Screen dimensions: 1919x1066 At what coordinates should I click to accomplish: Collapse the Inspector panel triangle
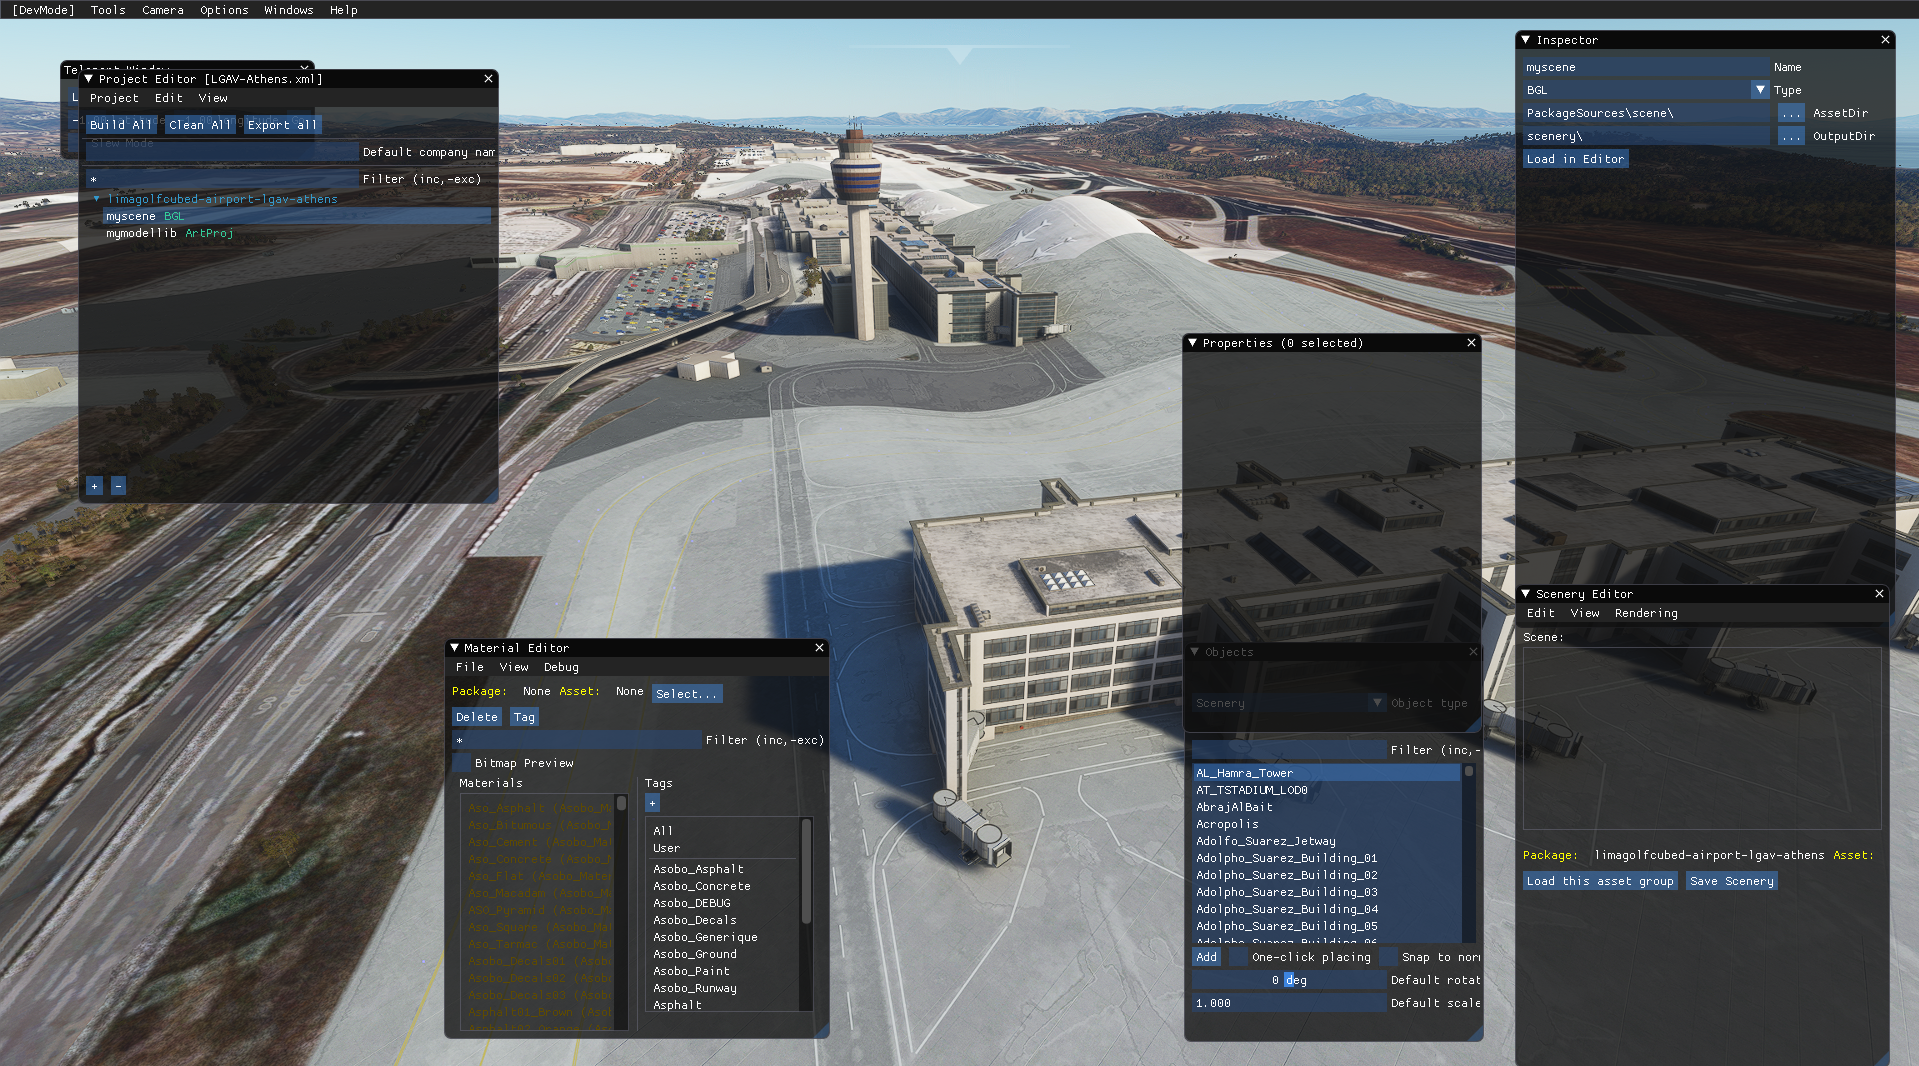click(x=1526, y=40)
